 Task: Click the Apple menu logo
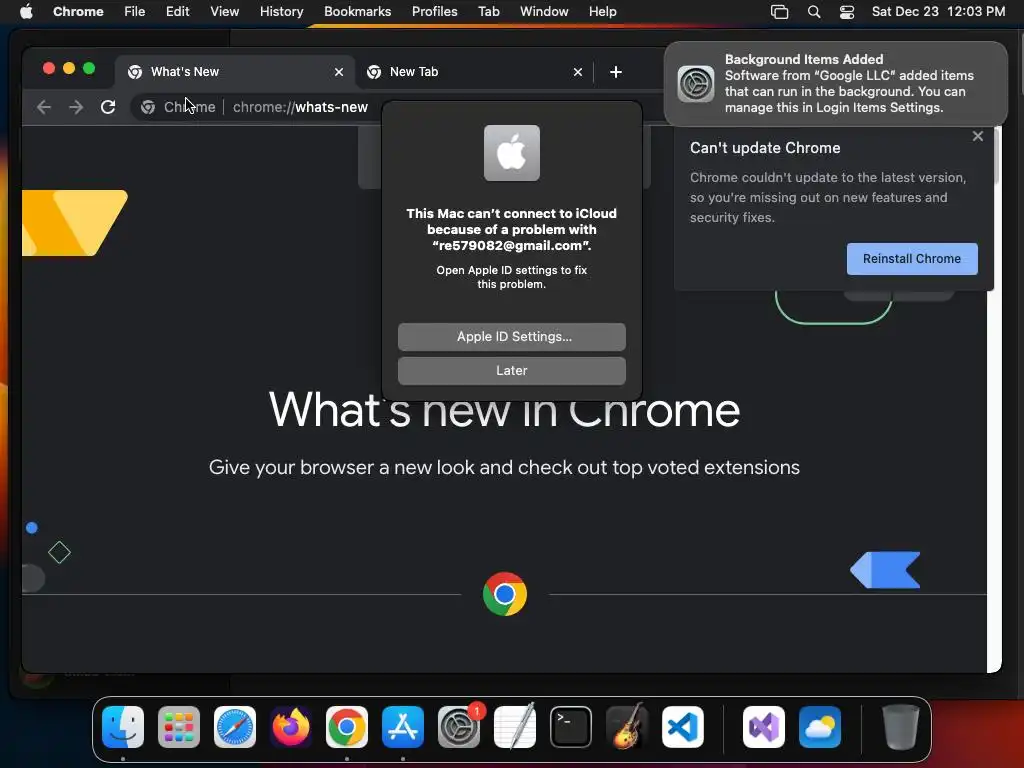[x=26, y=12]
